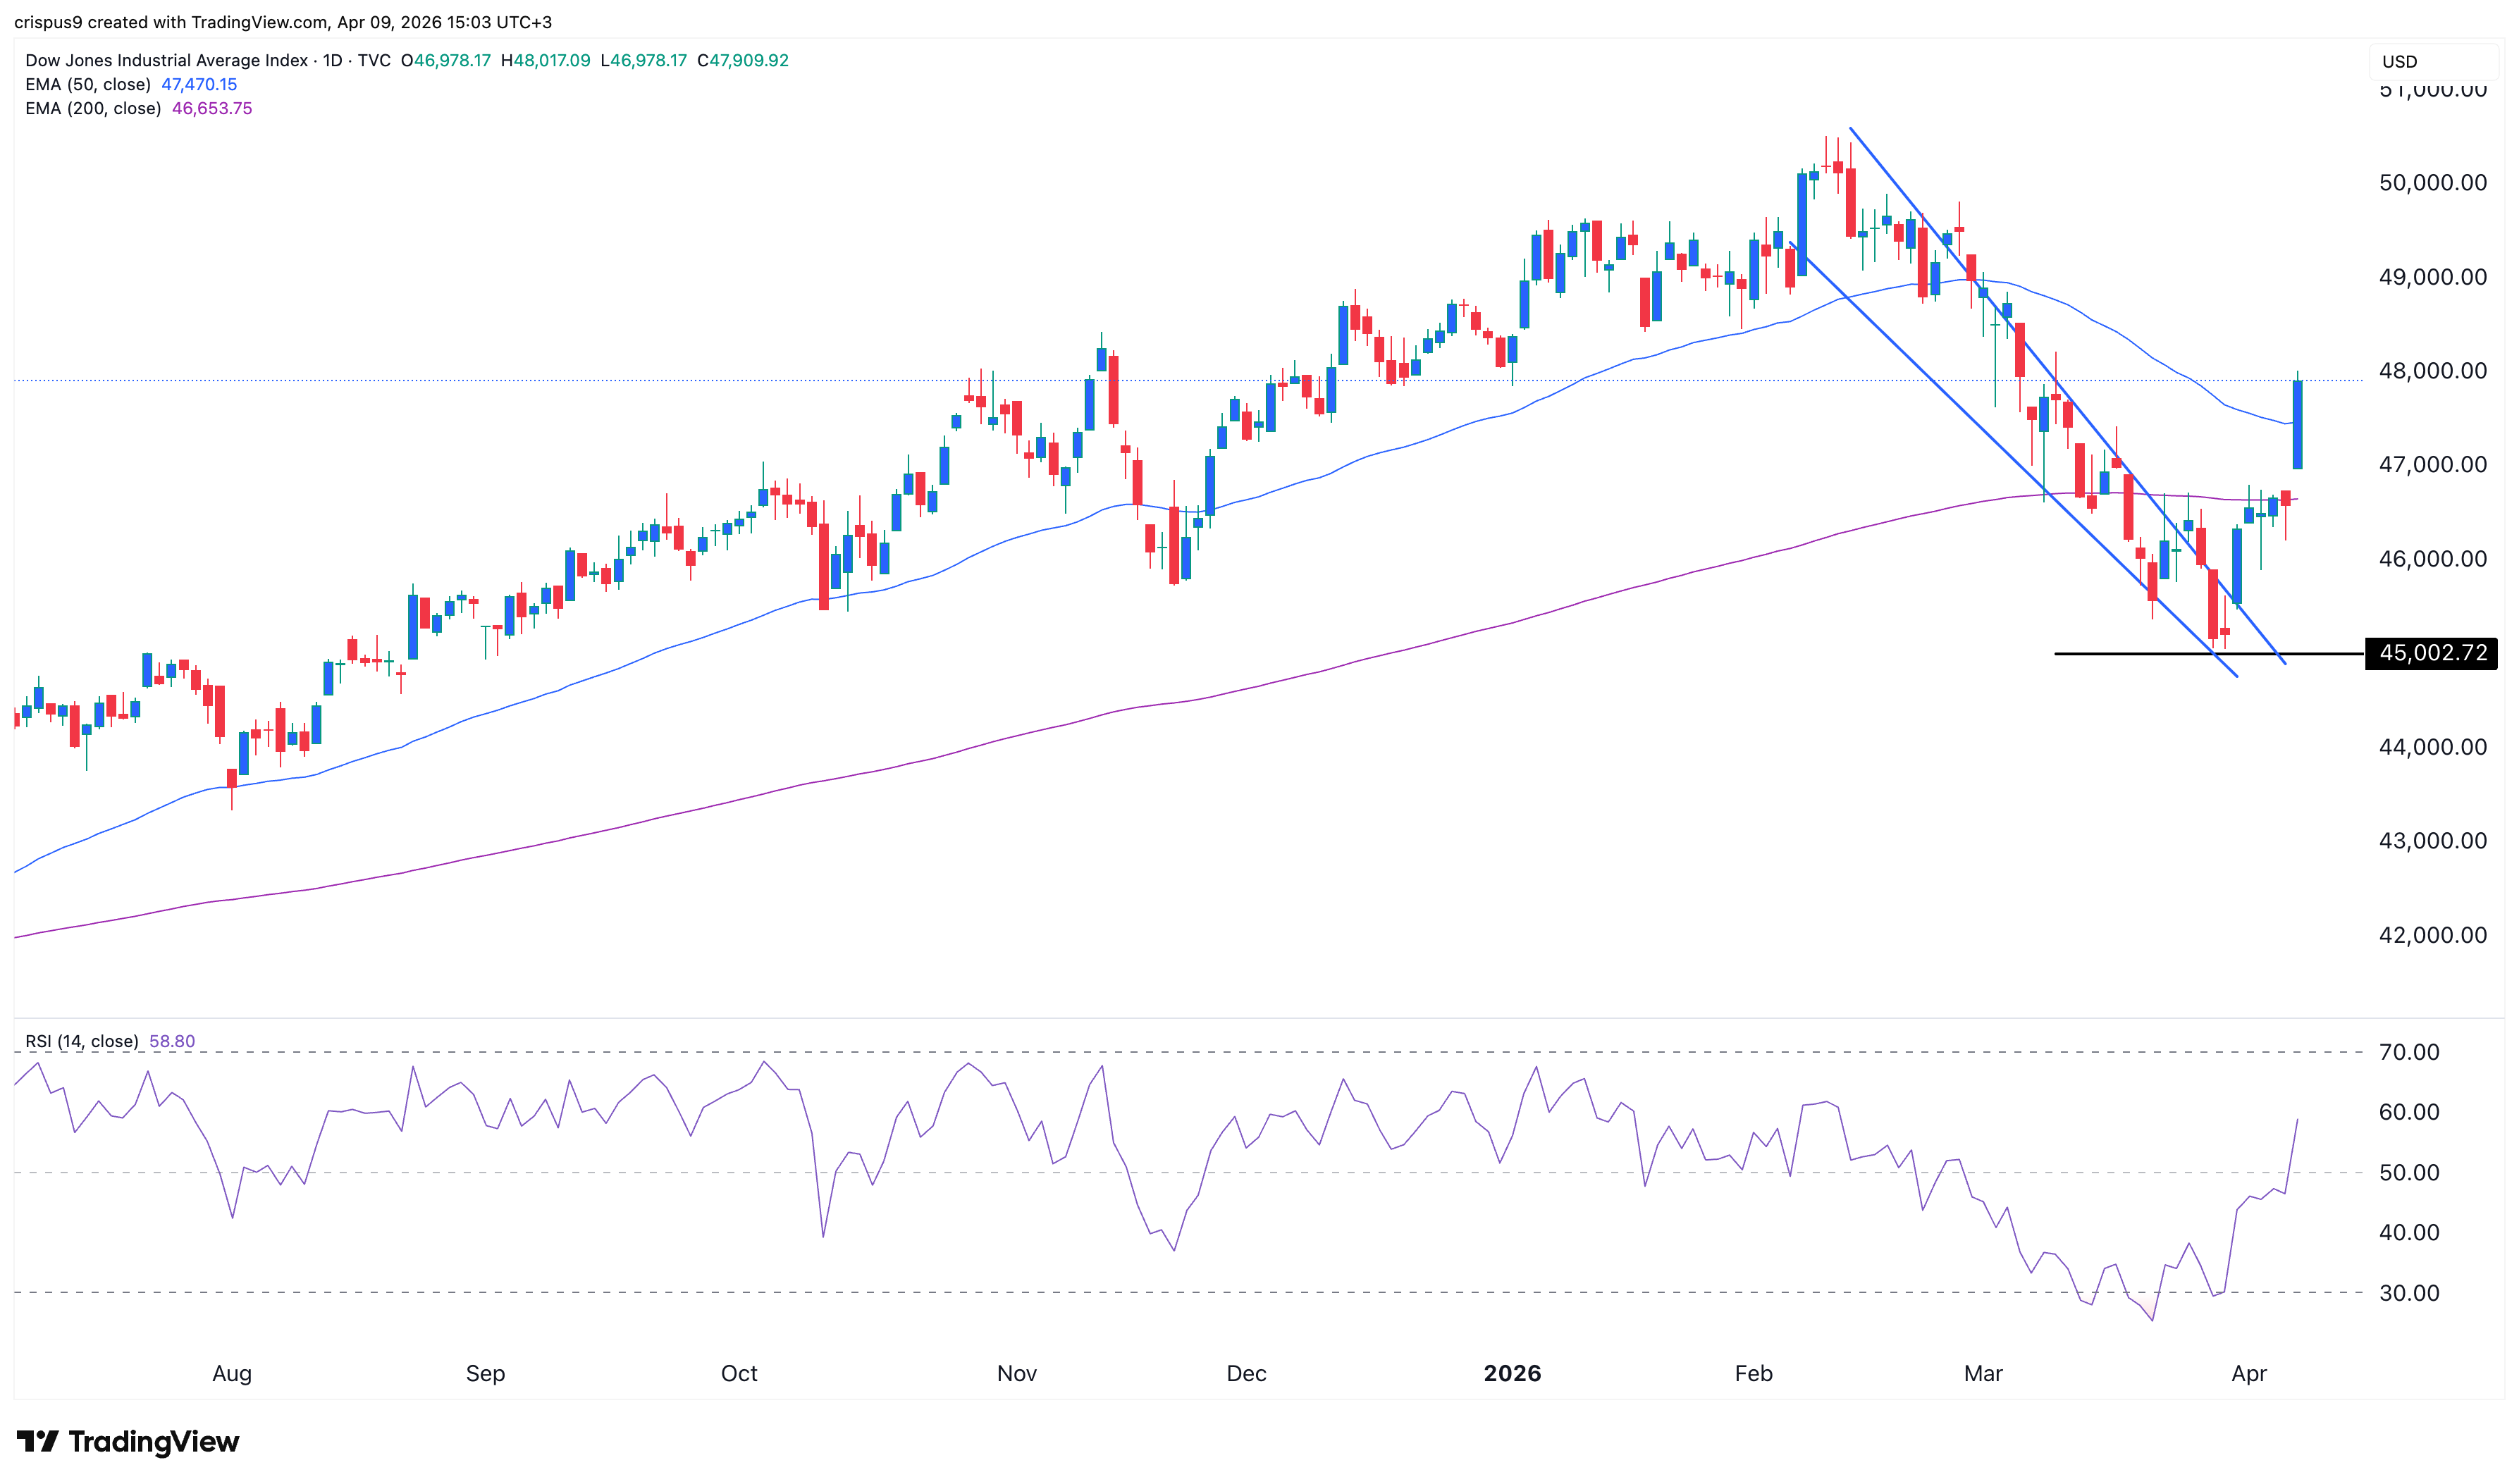Image resolution: width=2519 pixels, height=1484 pixels.
Task: Click the RSI value 58.80 readout
Action: [x=172, y=1041]
